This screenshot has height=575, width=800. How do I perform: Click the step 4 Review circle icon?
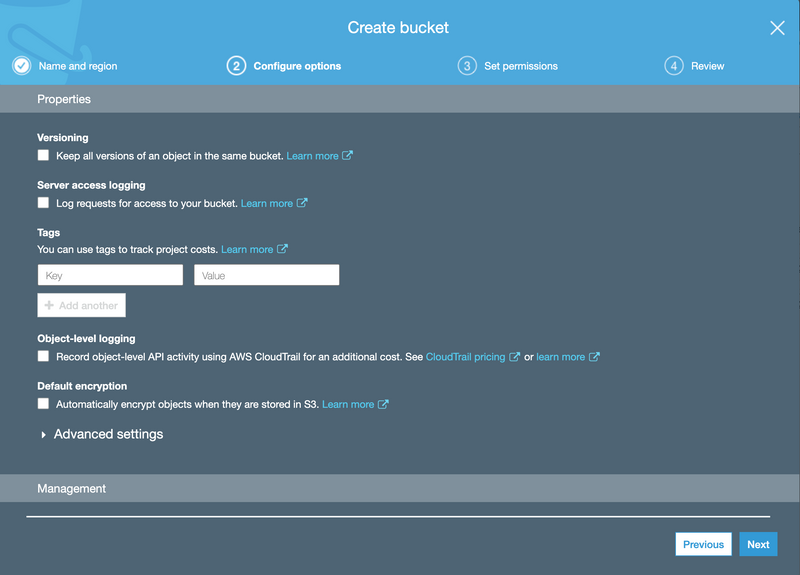[x=674, y=66]
